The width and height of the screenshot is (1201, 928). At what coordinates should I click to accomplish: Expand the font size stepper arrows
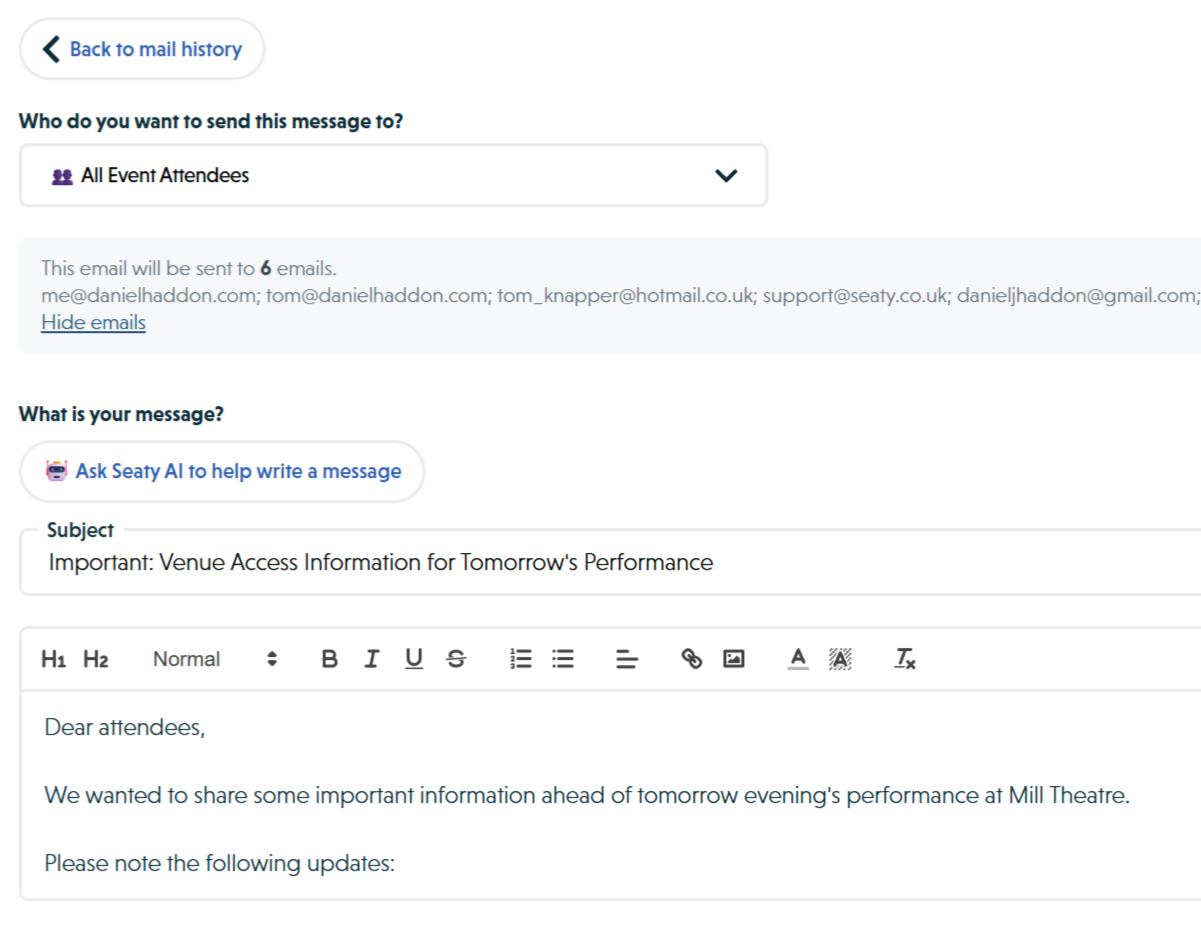click(x=270, y=658)
